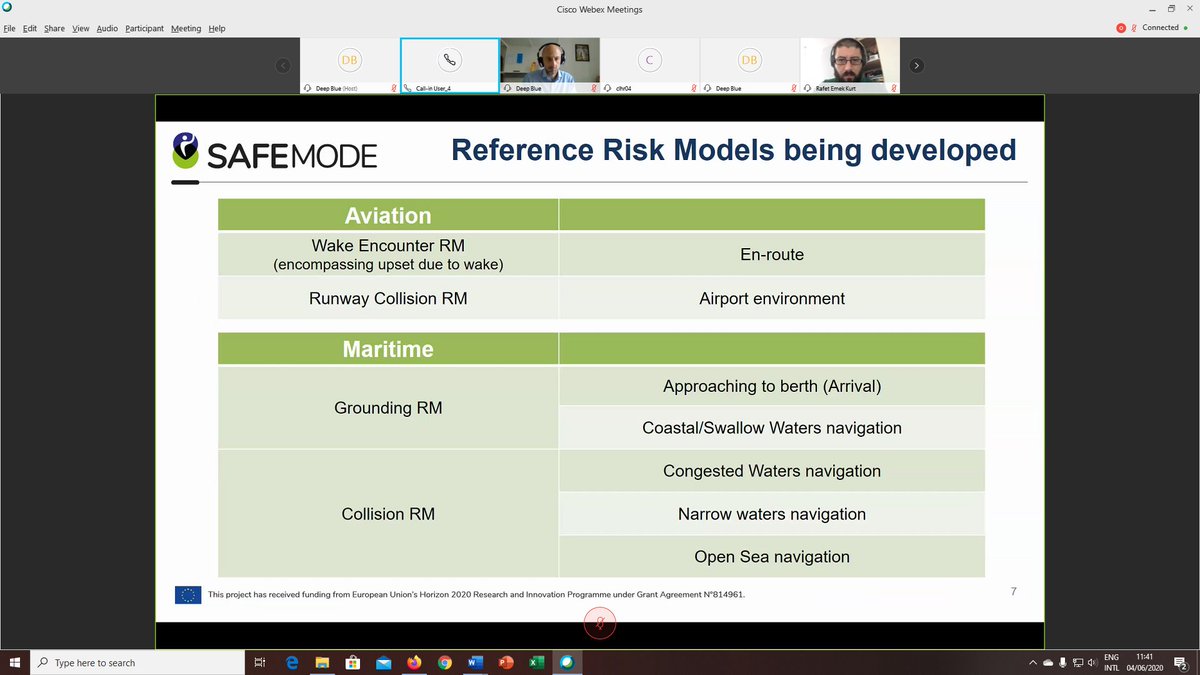Select Rafet Emek Kurt video thumbnail
1200x675 pixels.
(x=850, y=66)
